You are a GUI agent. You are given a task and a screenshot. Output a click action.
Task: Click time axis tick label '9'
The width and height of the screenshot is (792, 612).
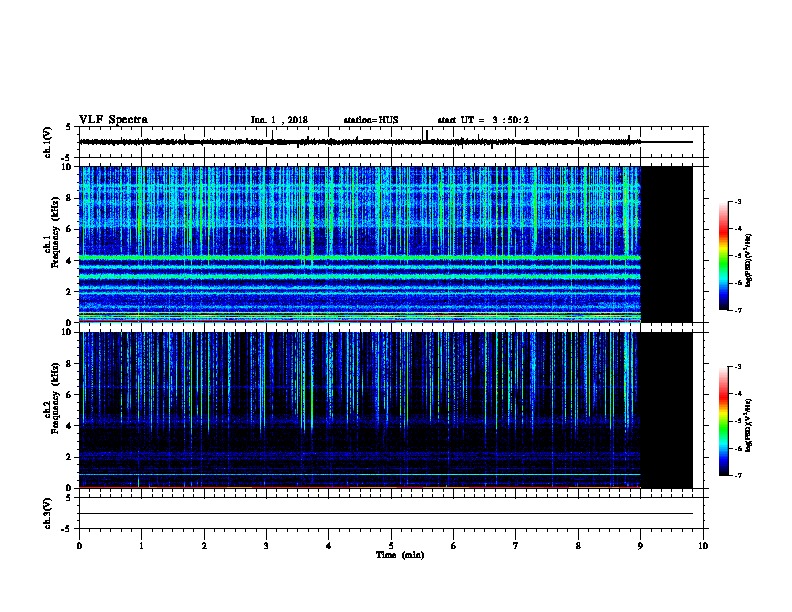pos(640,545)
